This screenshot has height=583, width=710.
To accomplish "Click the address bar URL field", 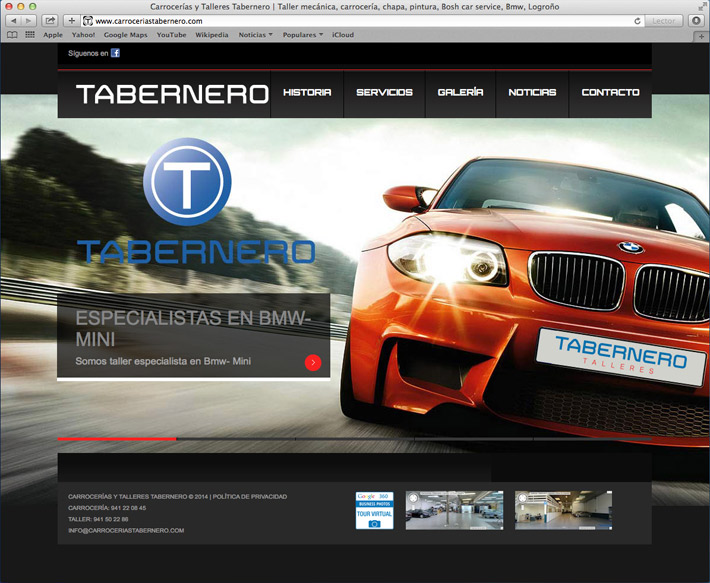I will pyautogui.click(x=362, y=21).
